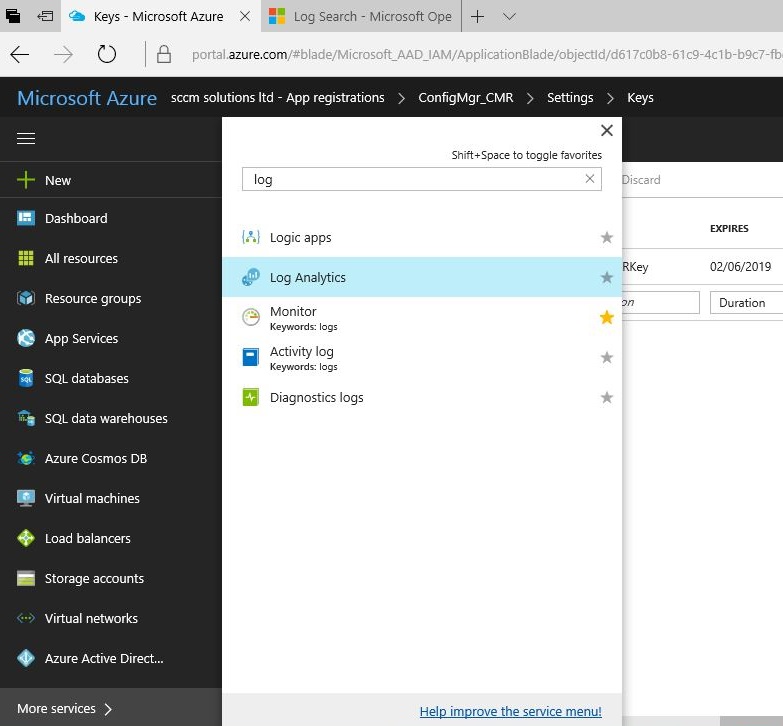The width and height of the screenshot is (783, 726).
Task: Open Help improve the service menu link
Action: [x=510, y=711]
